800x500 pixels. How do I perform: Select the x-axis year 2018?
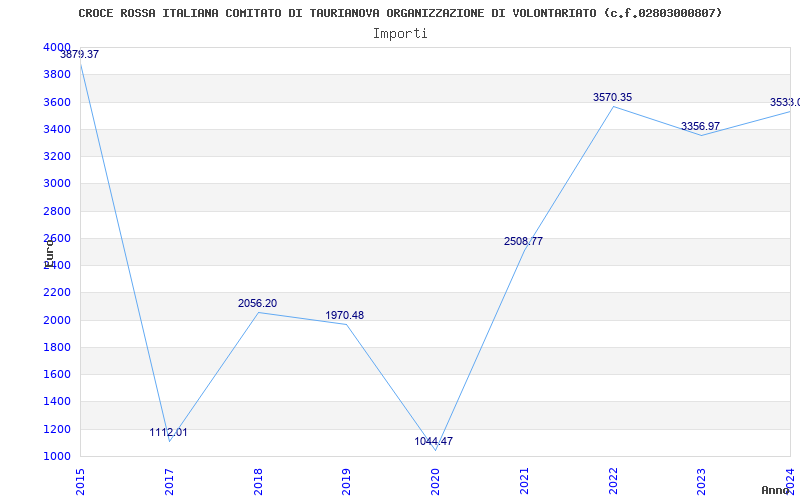(x=258, y=482)
